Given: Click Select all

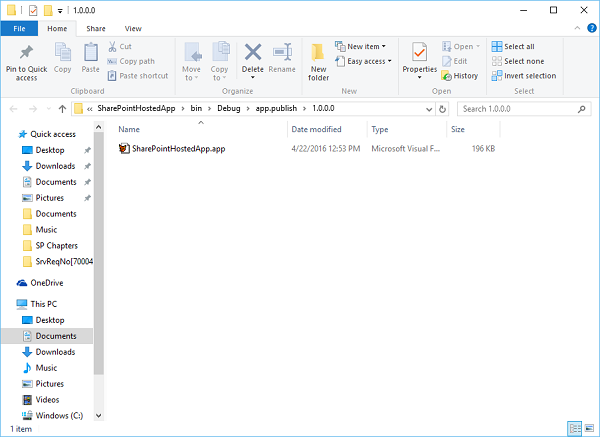Looking at the screenshot, I should point(513,47).
